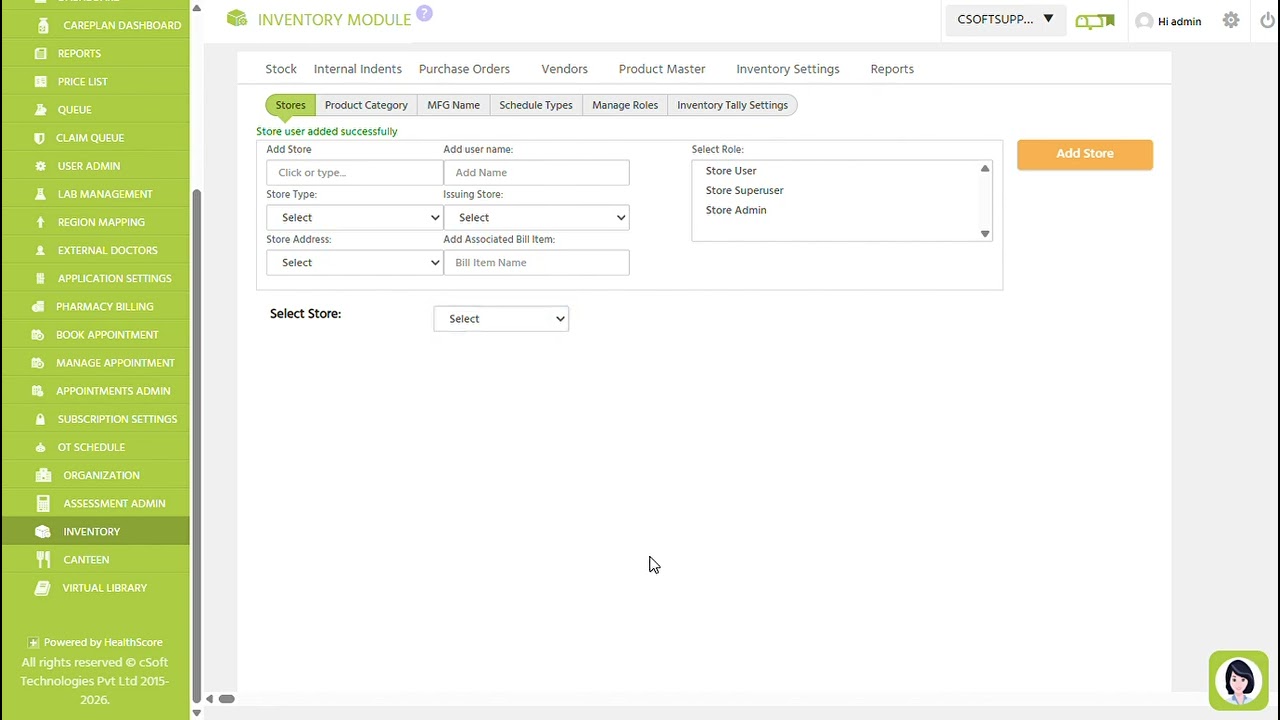
Task: Switch to Product Category sub-tab
Action: pyautogui.click(x=366, y=105)
